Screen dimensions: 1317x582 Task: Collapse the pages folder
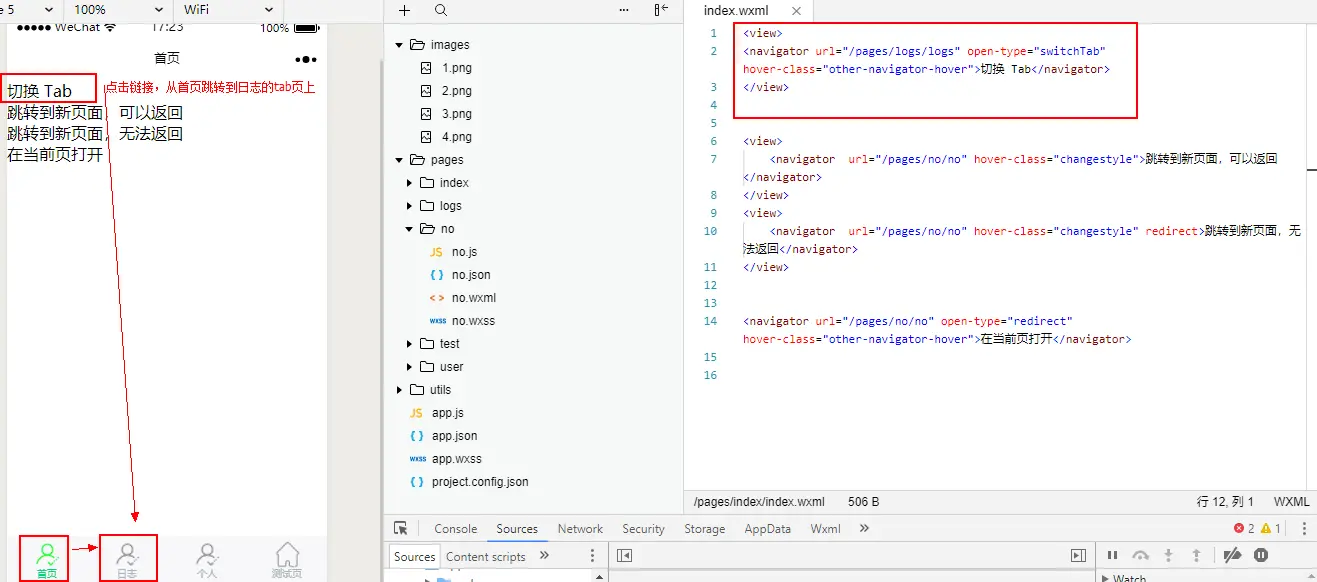400,160
